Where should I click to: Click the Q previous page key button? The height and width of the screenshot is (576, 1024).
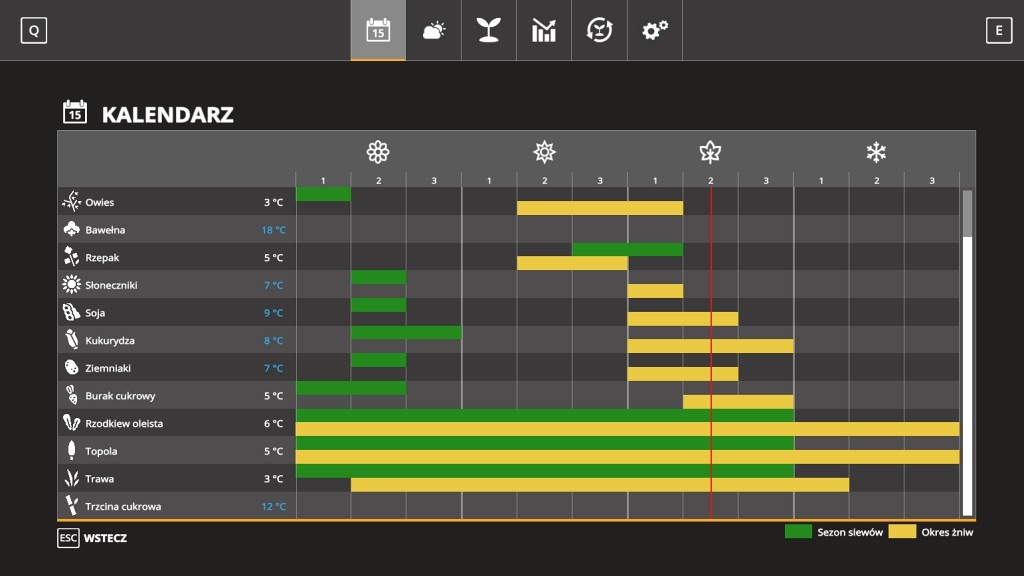pyautogui.click(x=34, y=31)
